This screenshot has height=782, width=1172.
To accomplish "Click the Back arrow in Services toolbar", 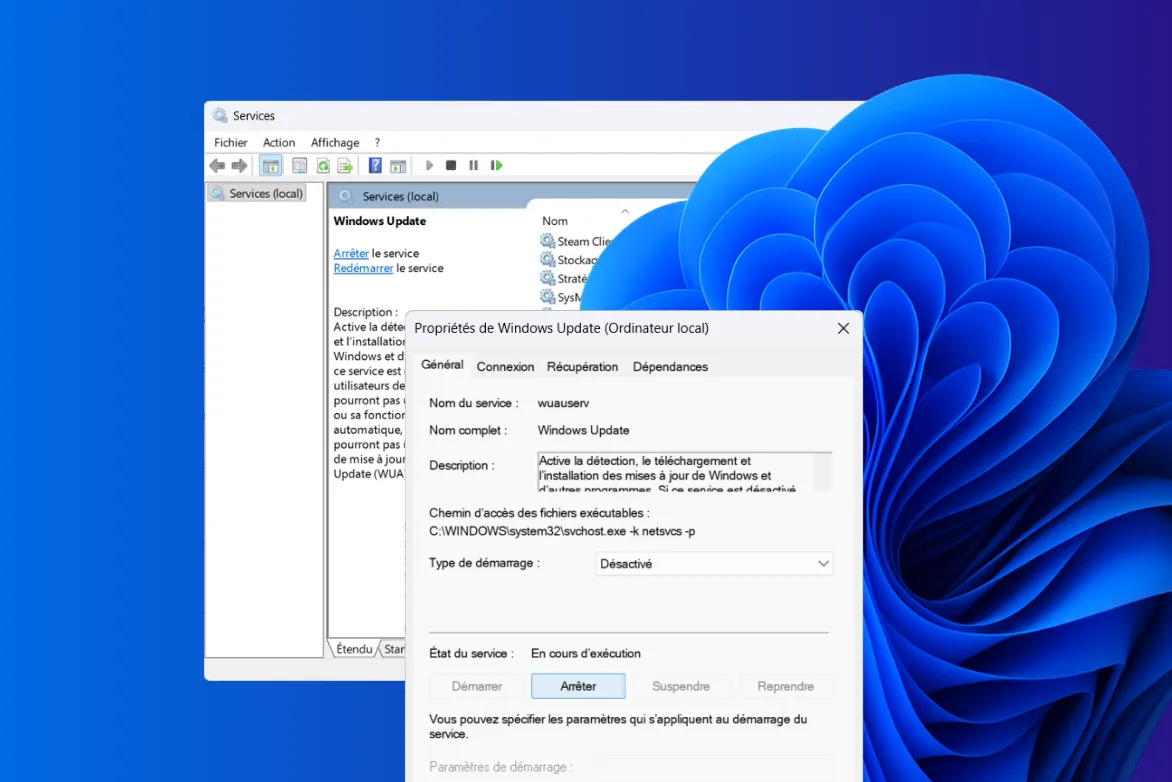I will click(x=217, y=166).
